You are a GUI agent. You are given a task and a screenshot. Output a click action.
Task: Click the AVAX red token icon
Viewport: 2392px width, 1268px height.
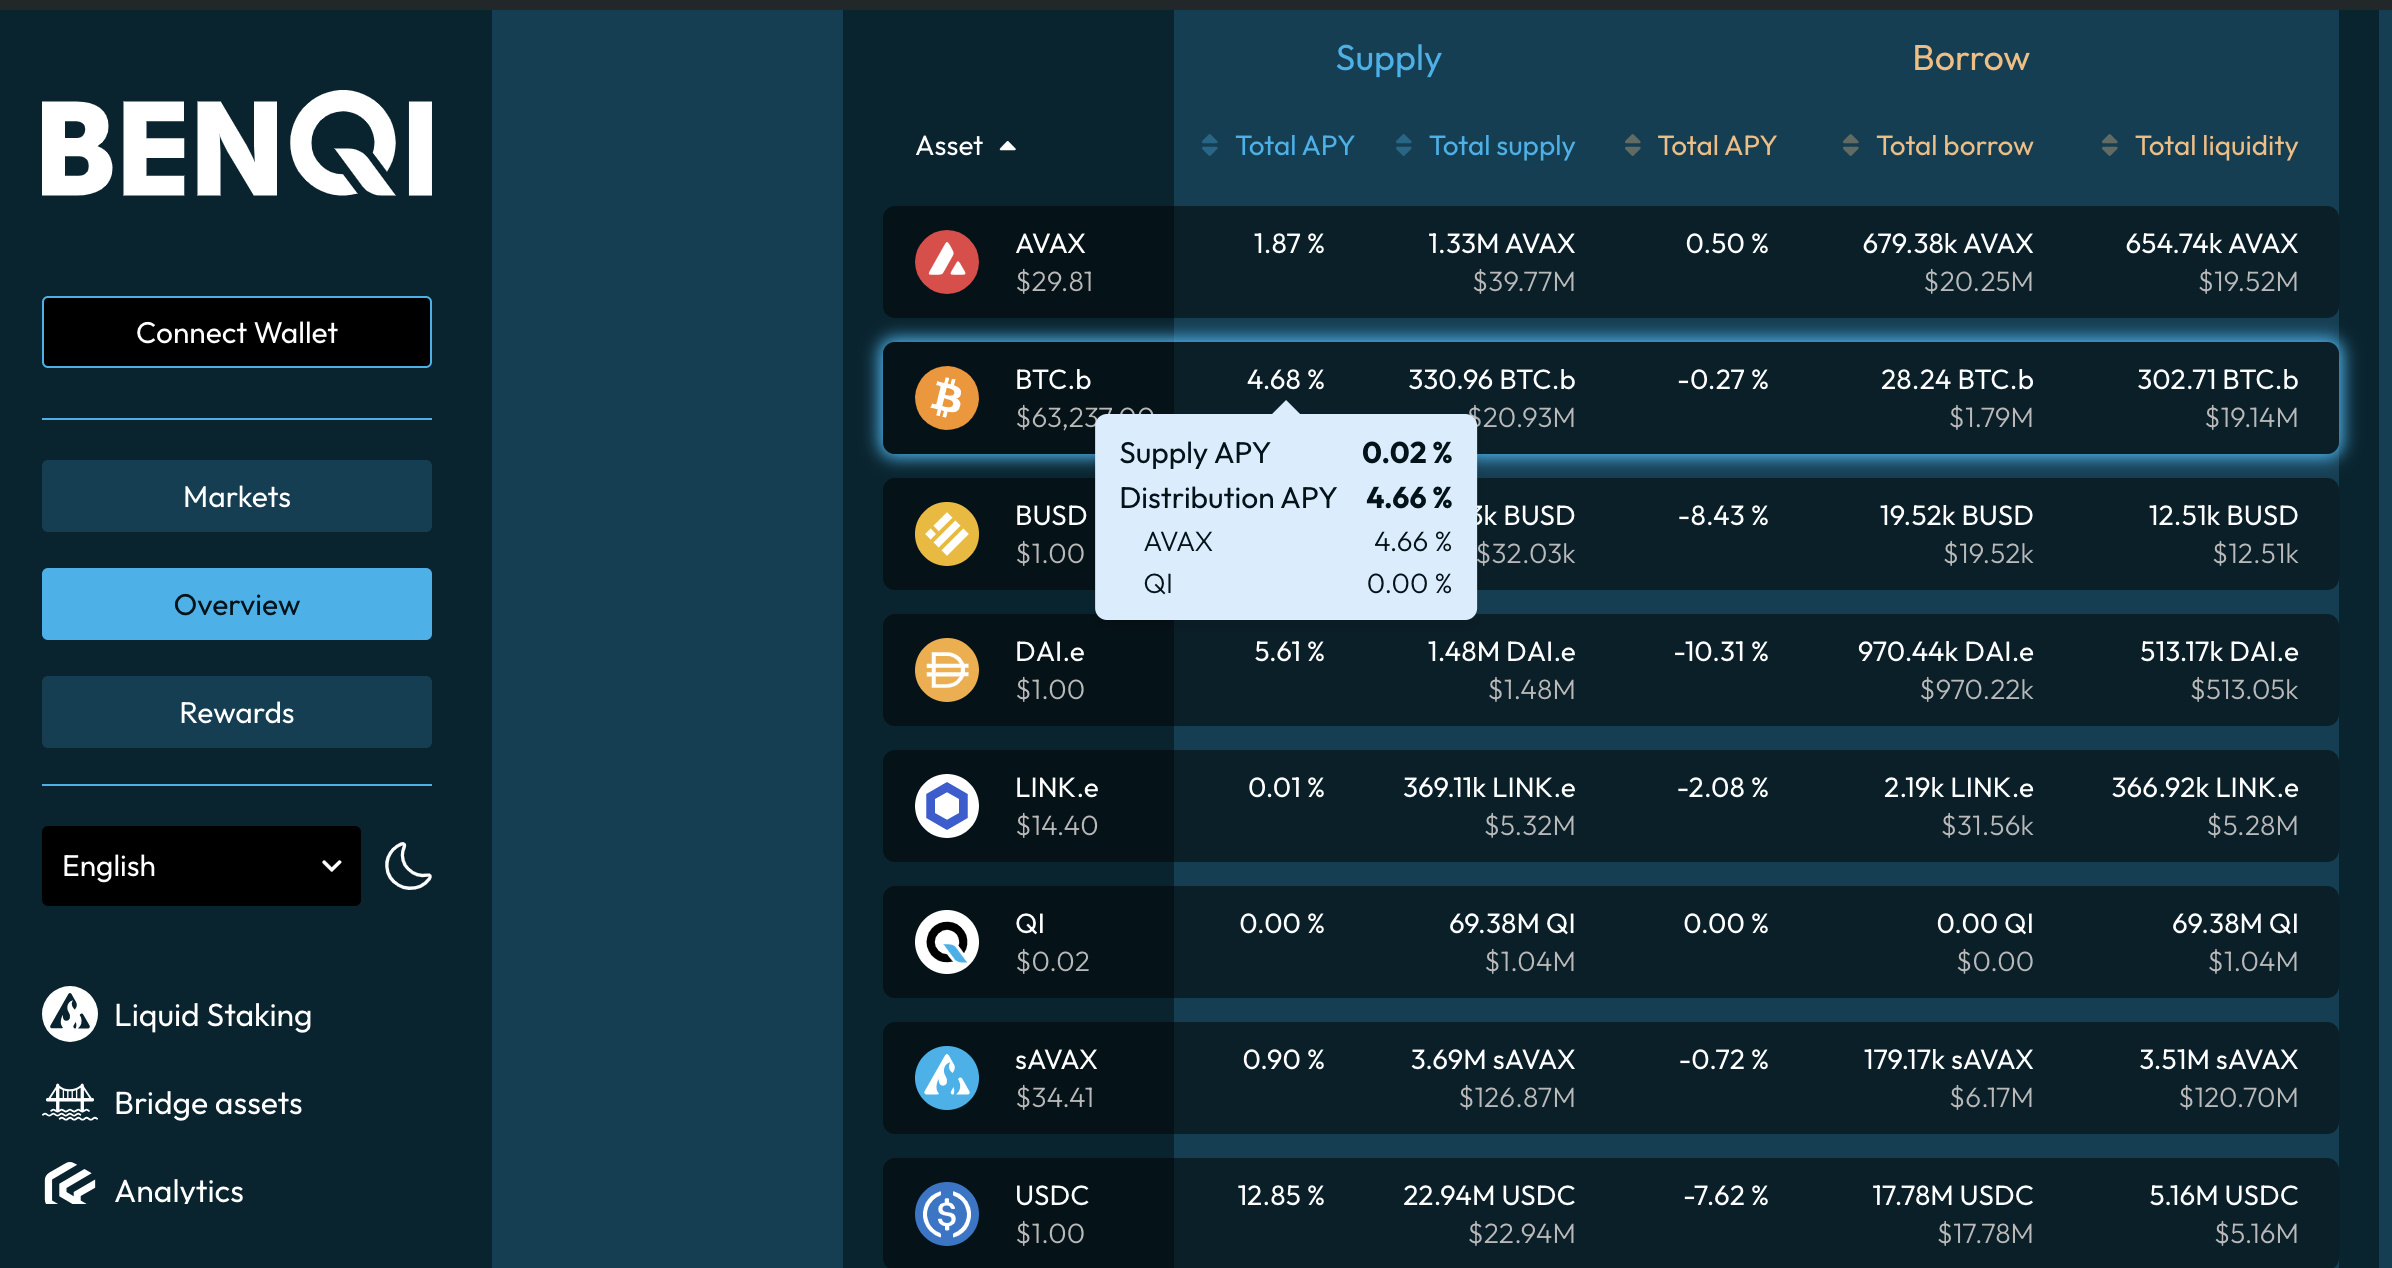click(x=946, y=262)
